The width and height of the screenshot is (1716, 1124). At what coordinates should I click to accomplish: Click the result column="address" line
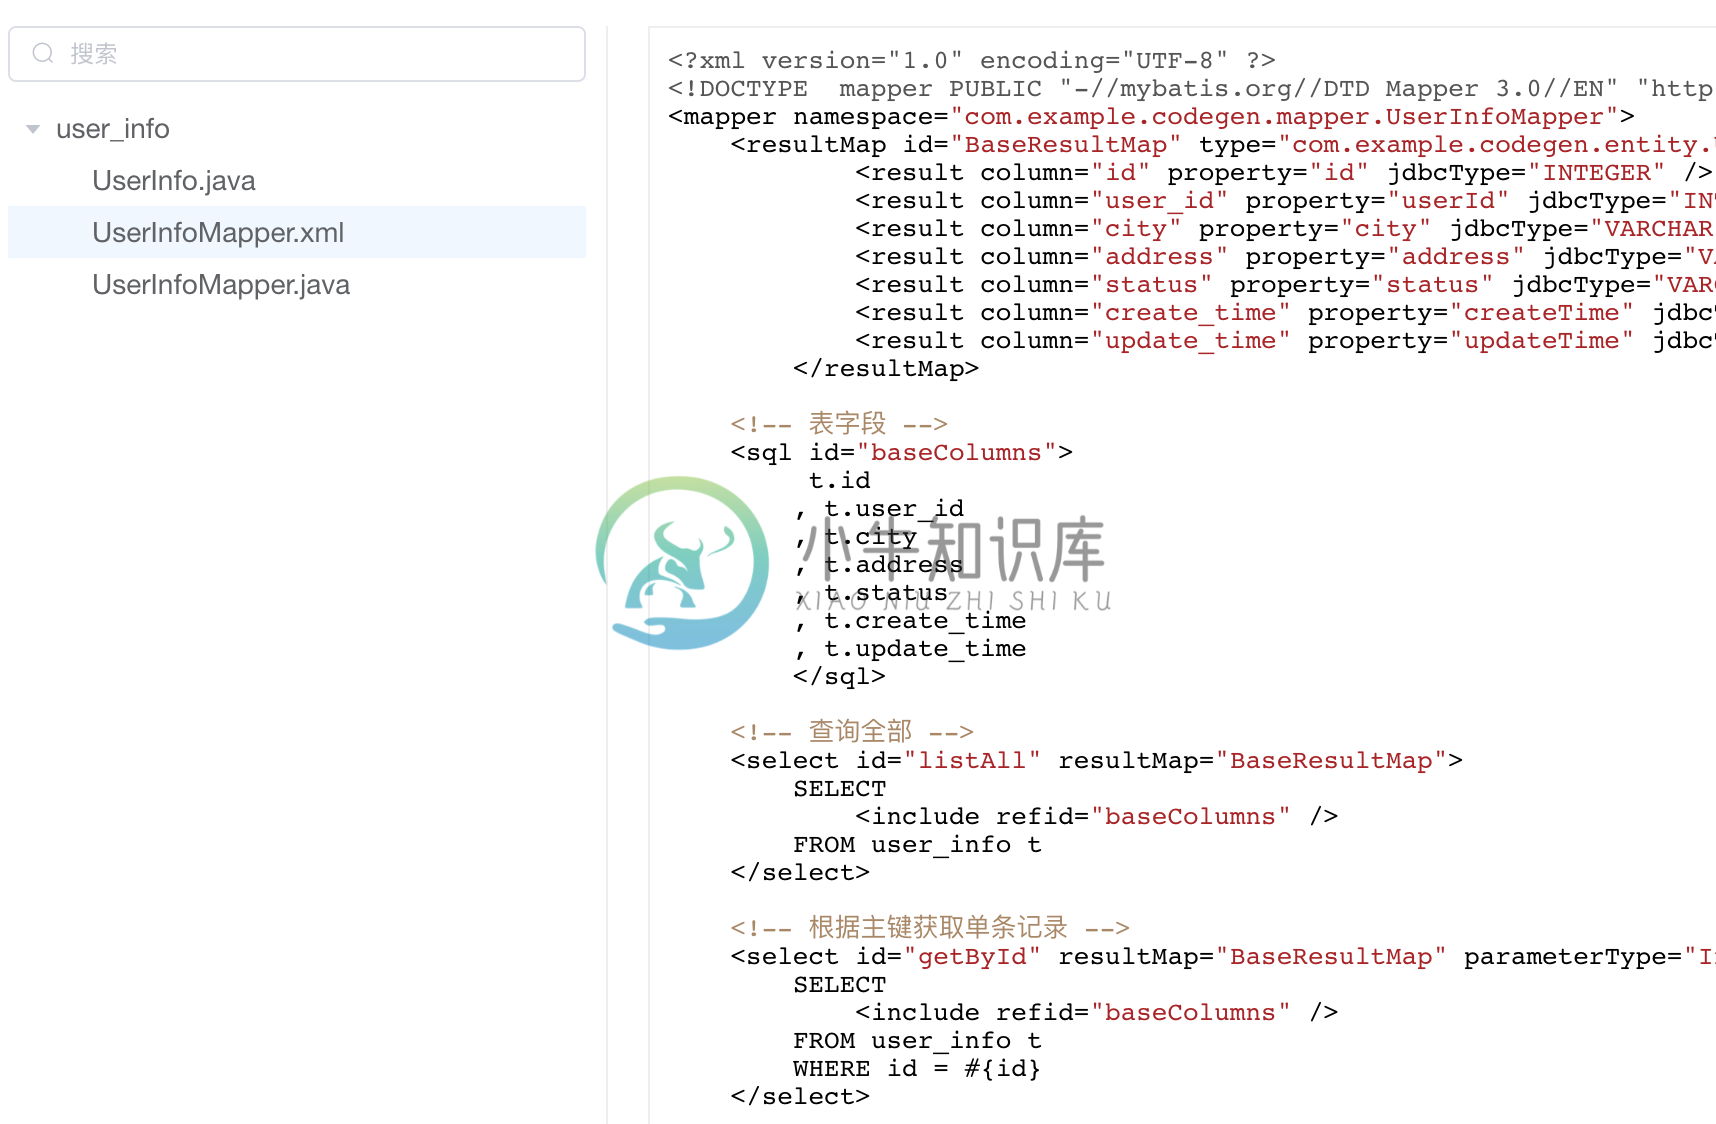[x=1284, y=257]
